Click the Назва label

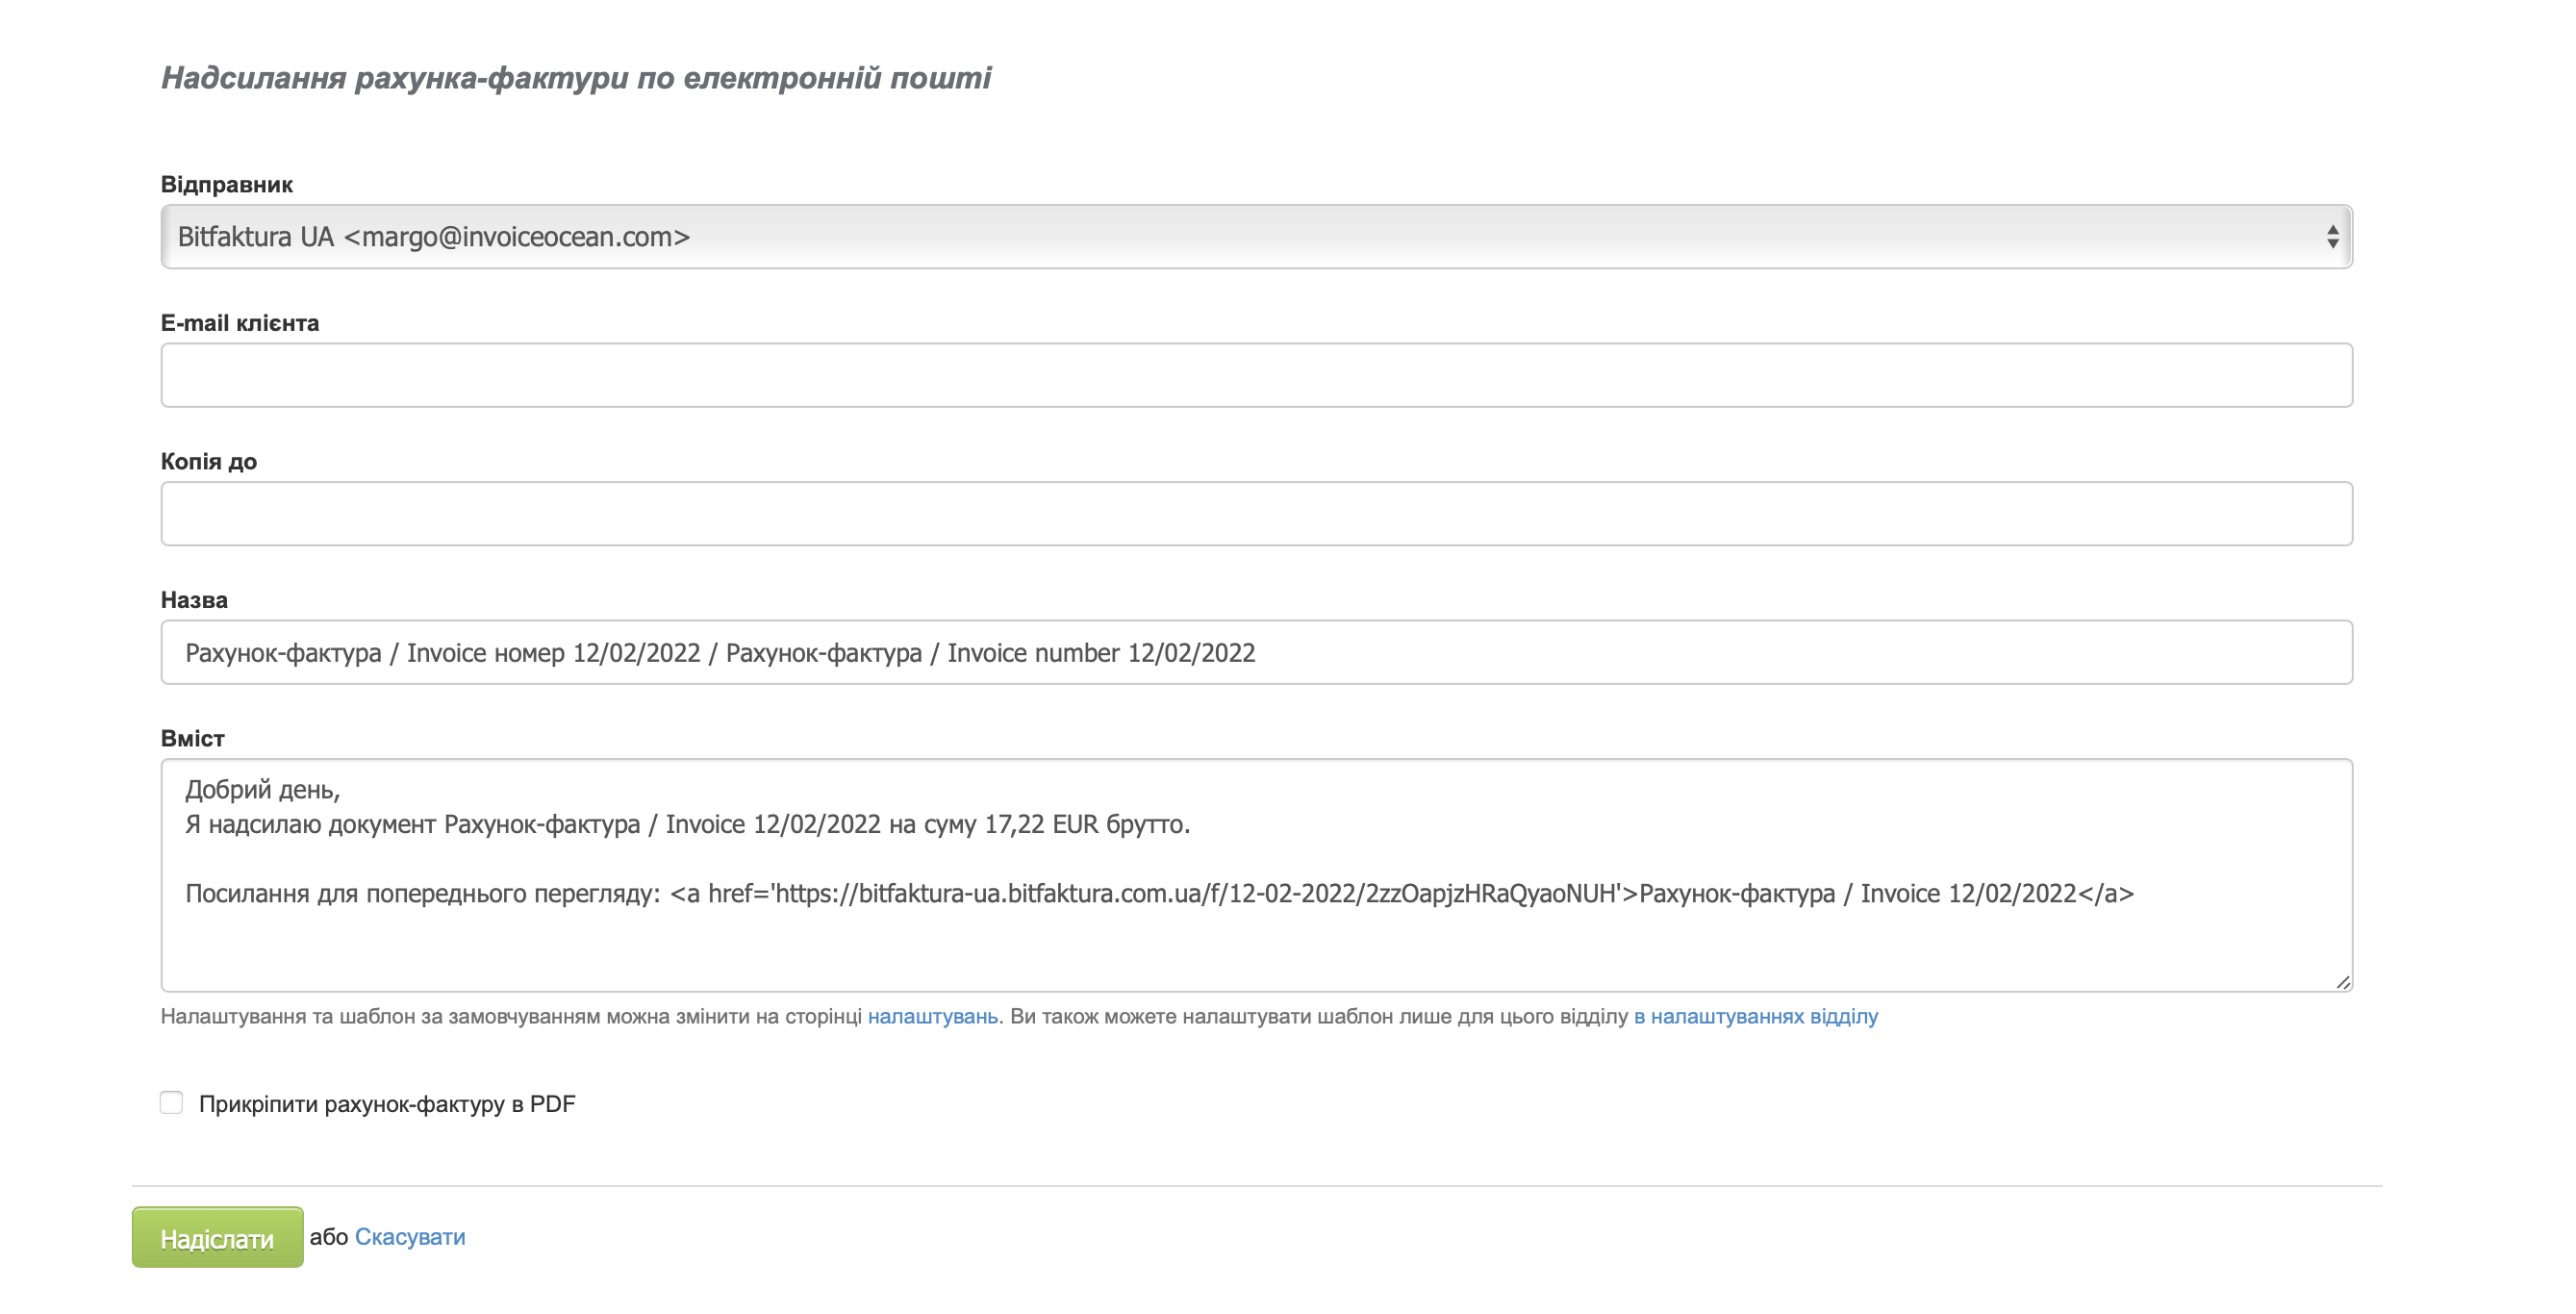coord(194,600)
